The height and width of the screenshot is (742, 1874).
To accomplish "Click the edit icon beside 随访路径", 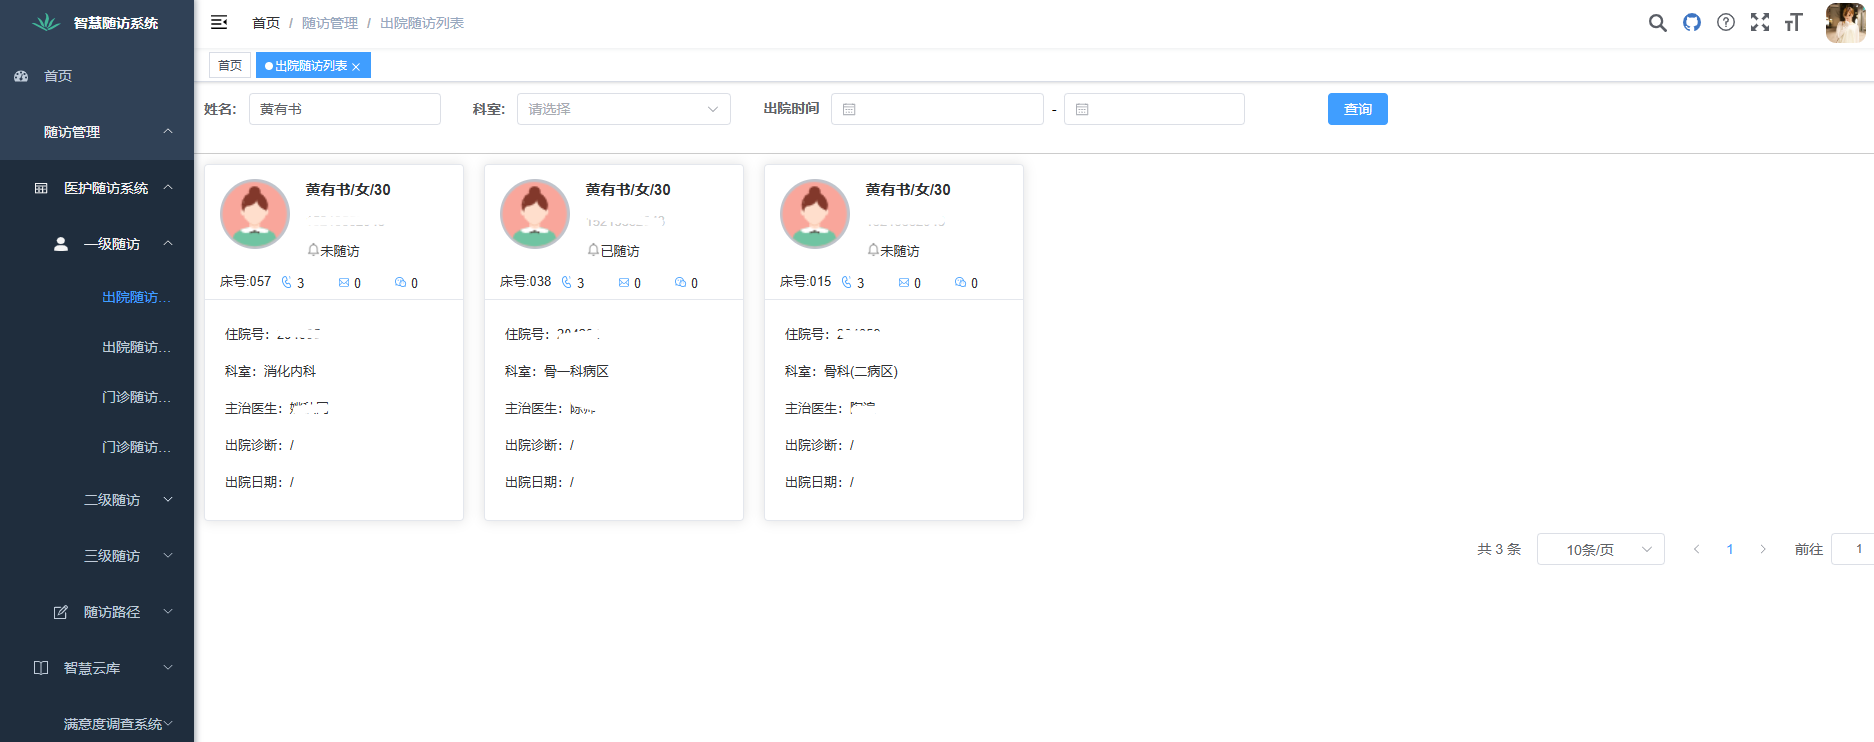I will click(61, 612).
